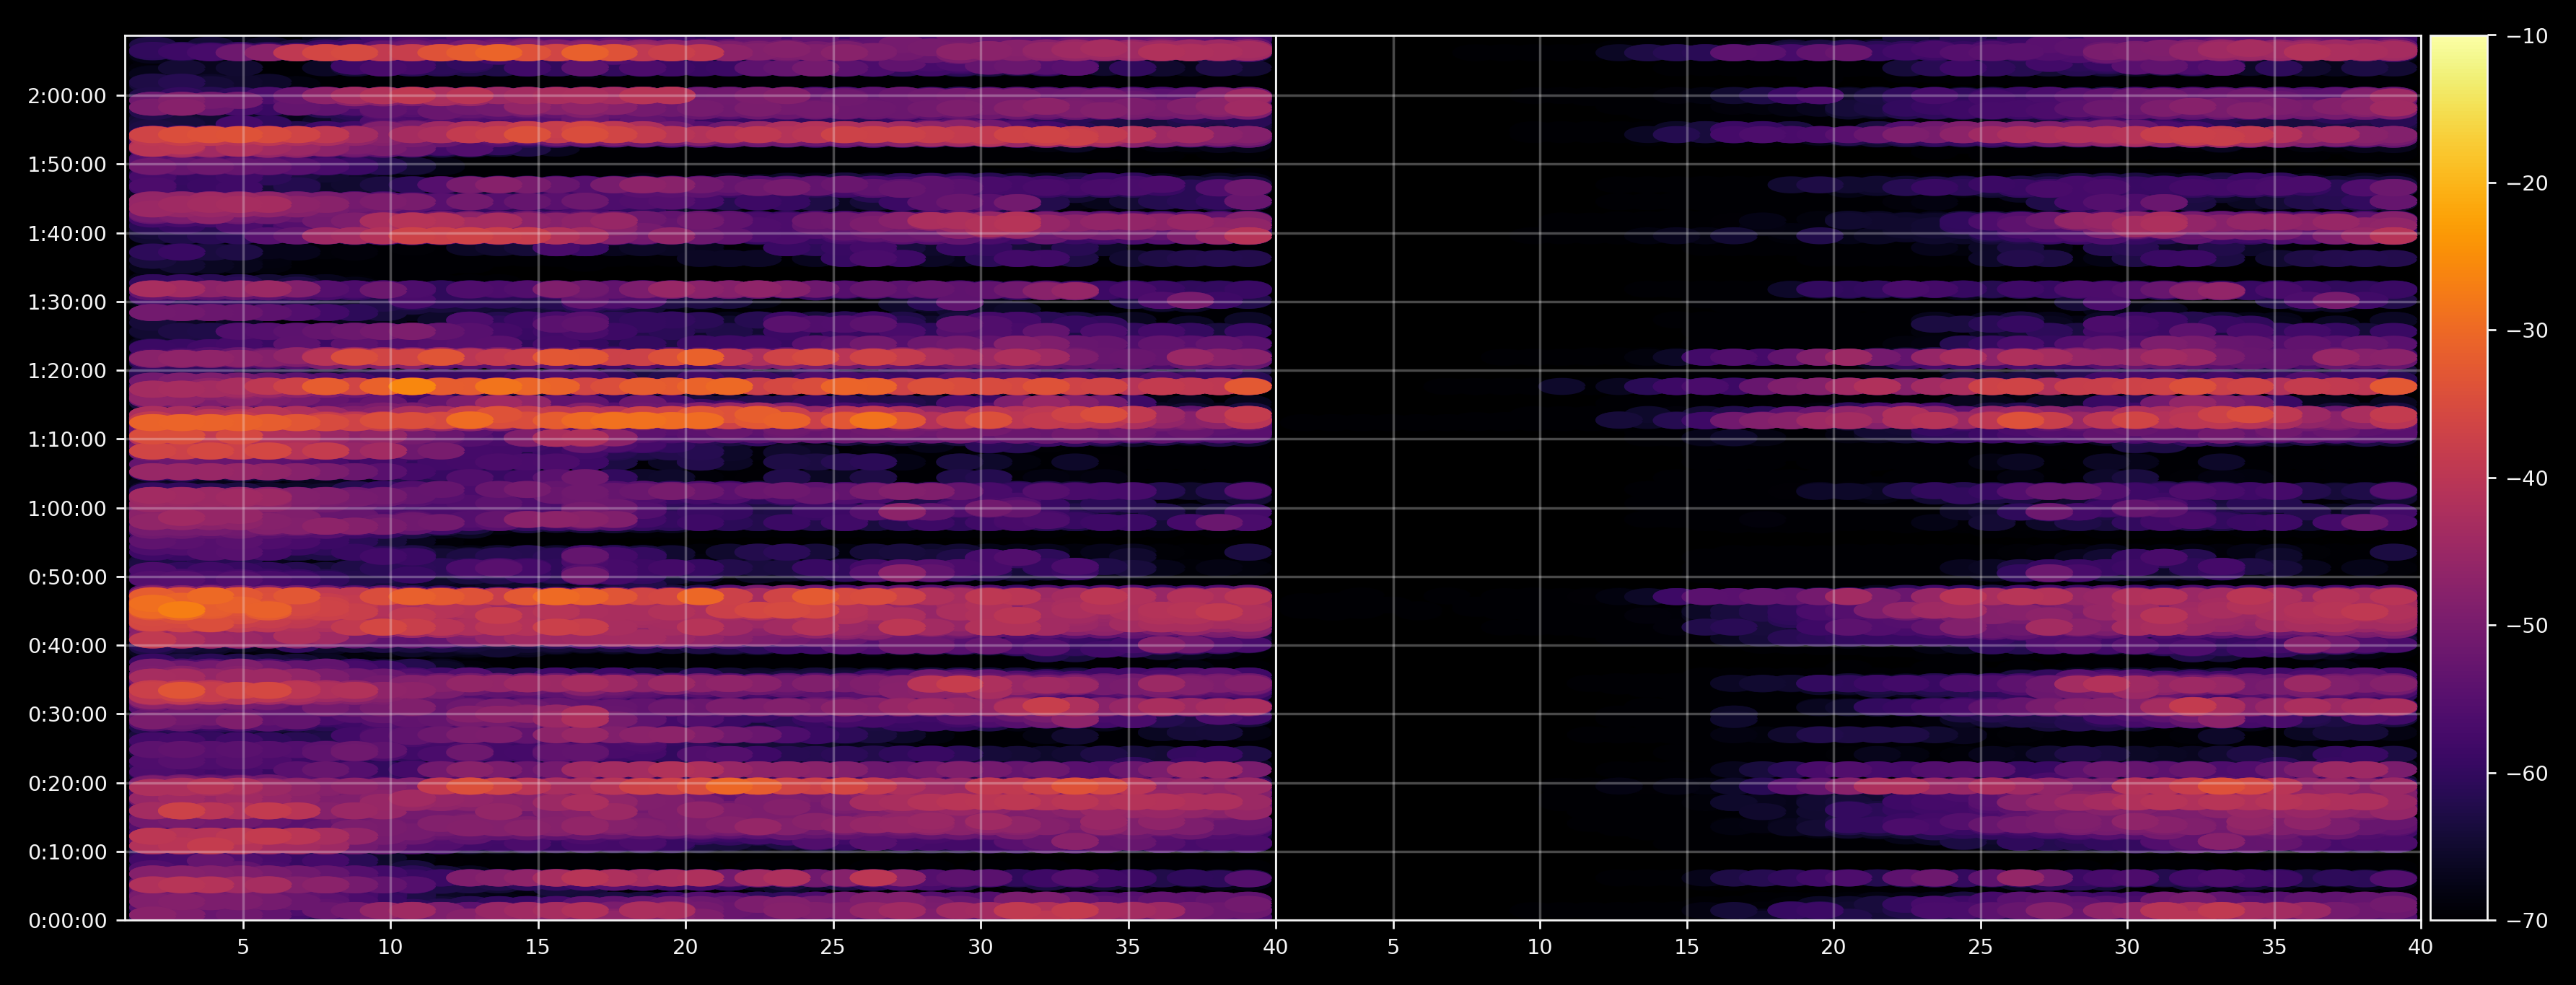
Task: Click the −50 colorbar tick label
Action: coord(2527,626)
